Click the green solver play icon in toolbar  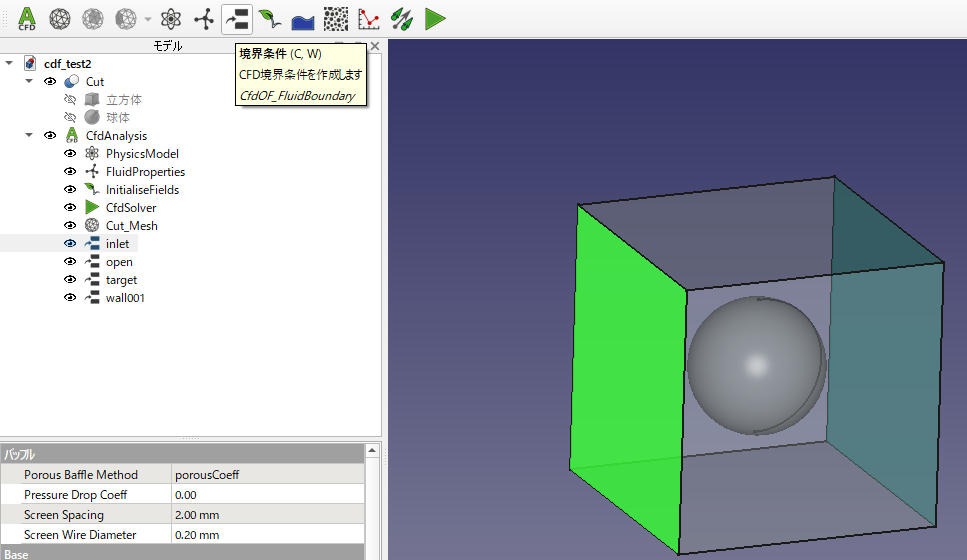point(435,17)
